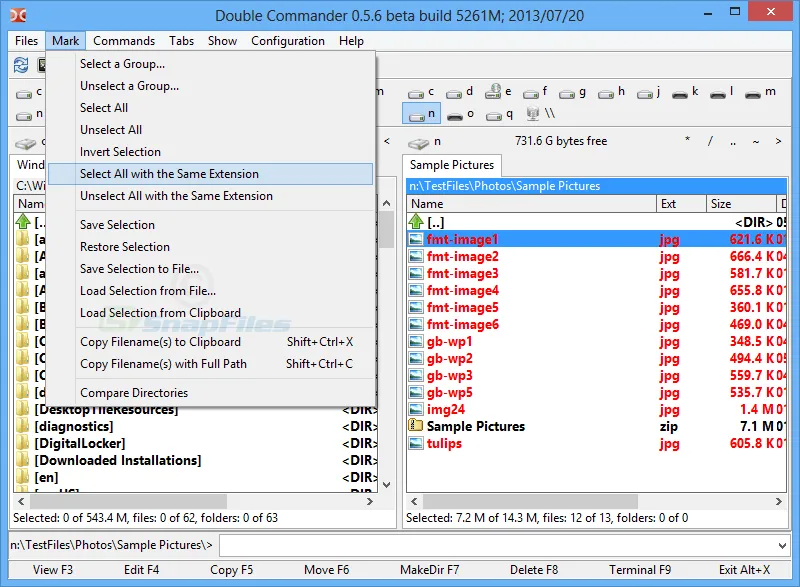Sort right panel by Name column
800x587 pixels.
pos(532,203)
